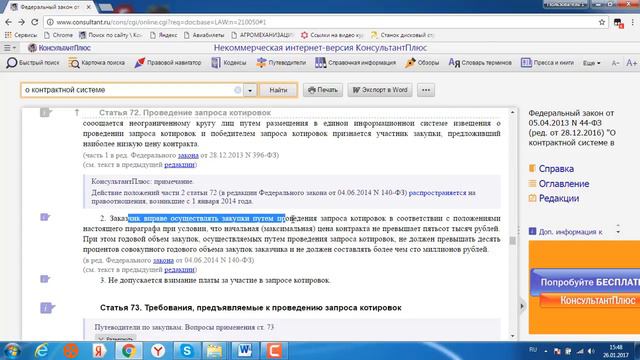Open редакции link under part 1 note

(180, 164)
